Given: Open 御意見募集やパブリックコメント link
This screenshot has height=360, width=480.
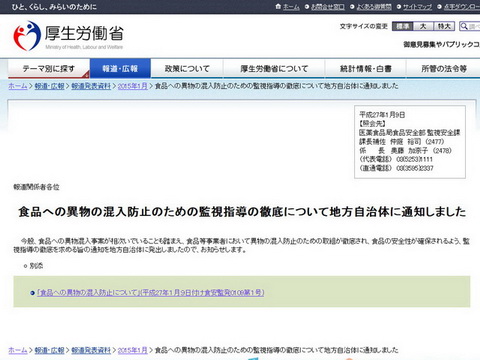Looking at the screenshot, I should click(442, 44).
